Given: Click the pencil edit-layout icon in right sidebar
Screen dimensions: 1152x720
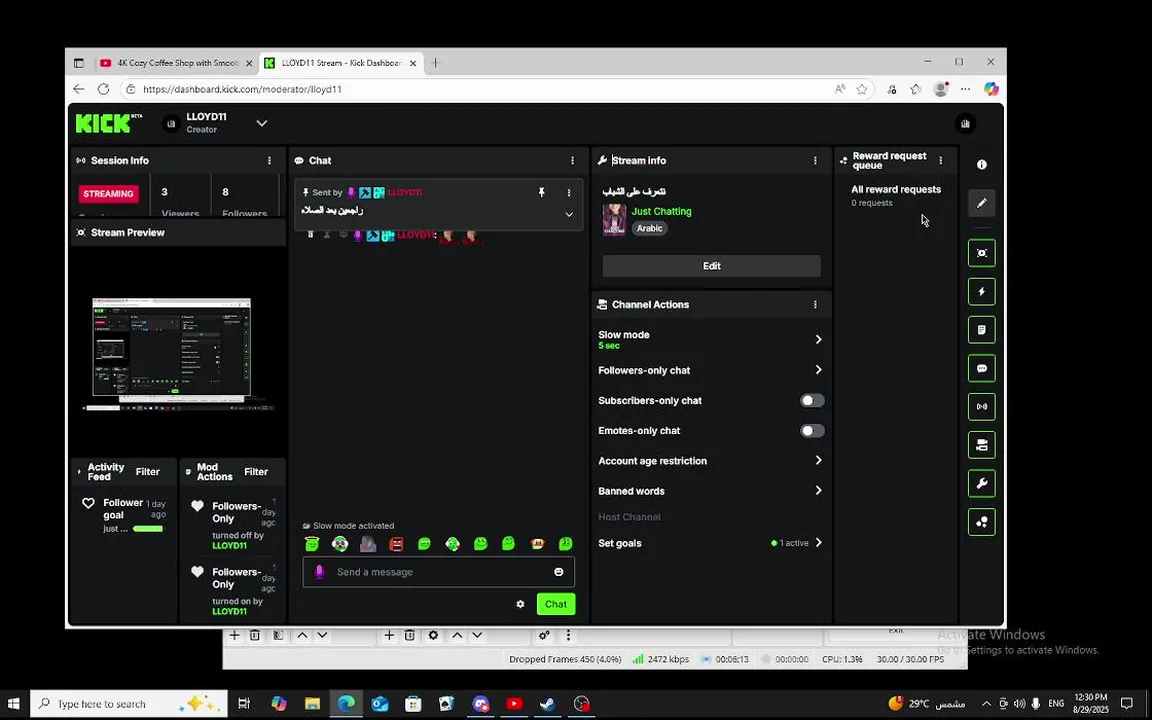Looking at the screenshot, I should [x=982, y=203].
